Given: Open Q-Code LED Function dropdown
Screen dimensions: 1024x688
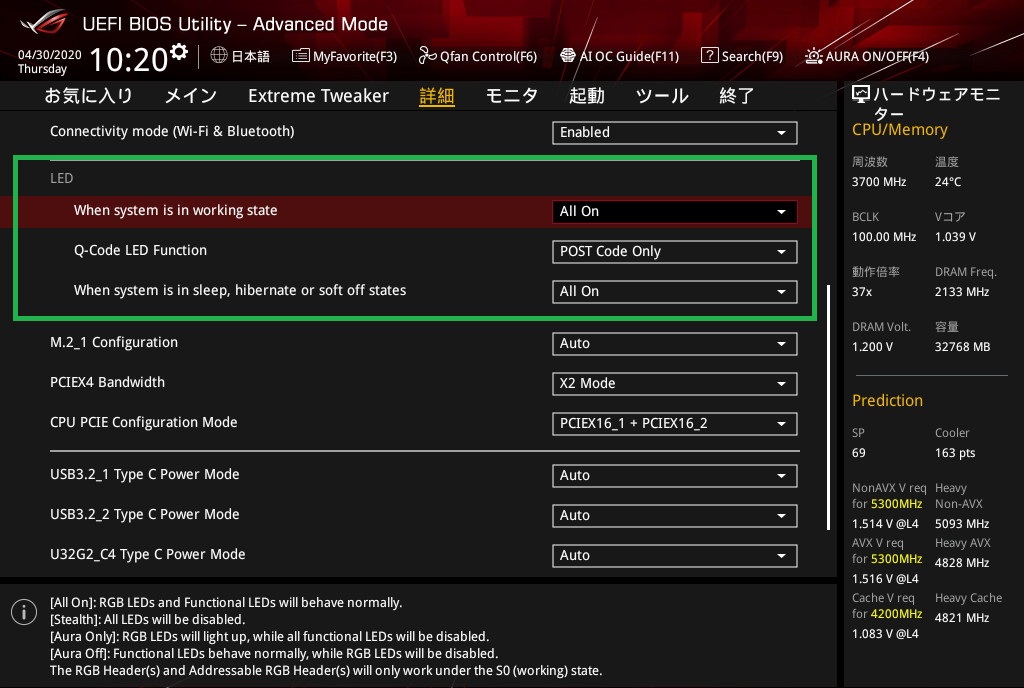Looking at the screenshot, I should pos(675,251).
